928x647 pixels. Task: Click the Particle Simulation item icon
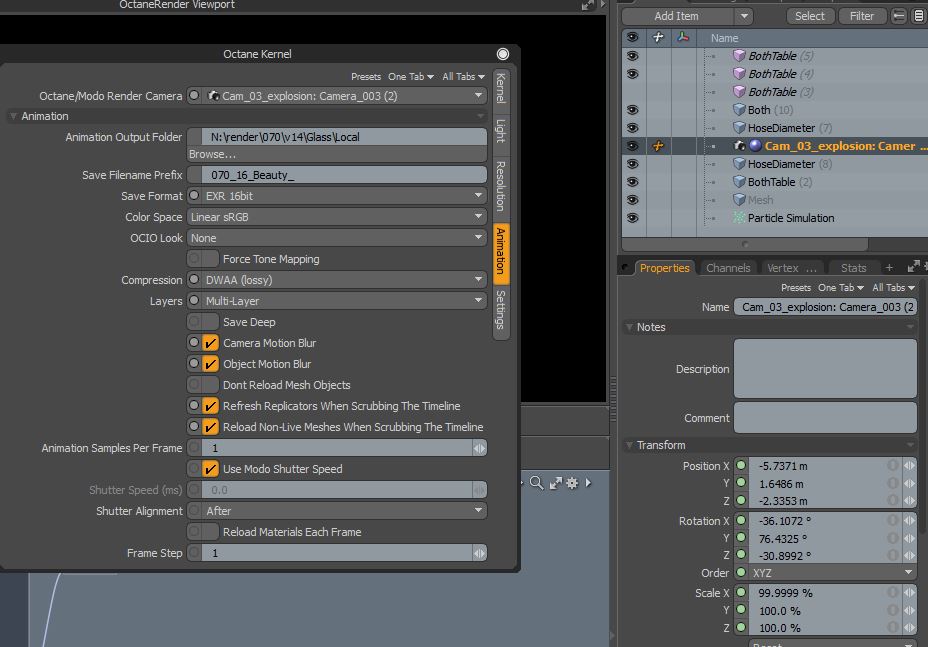point(739,218)
